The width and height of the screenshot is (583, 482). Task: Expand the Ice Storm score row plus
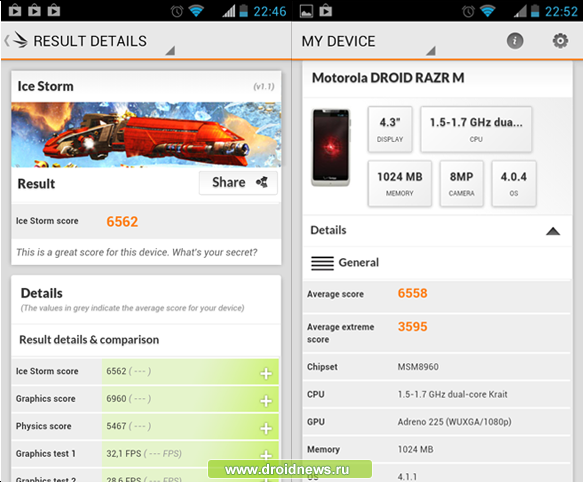(266, 373)
